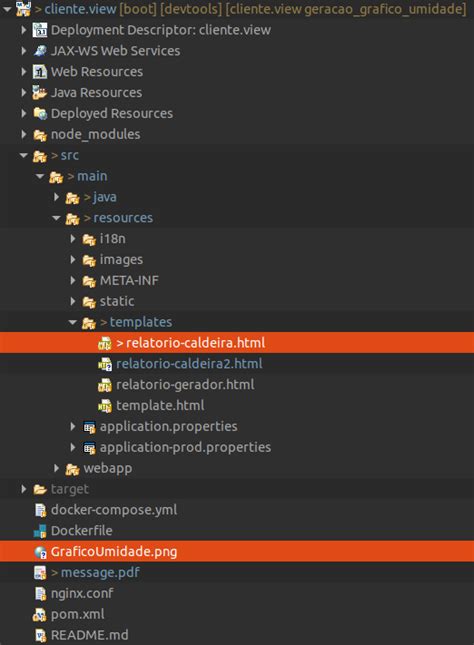
Task: Click the target folder icon
Action: pyautogui.click(x=40, y=489)
